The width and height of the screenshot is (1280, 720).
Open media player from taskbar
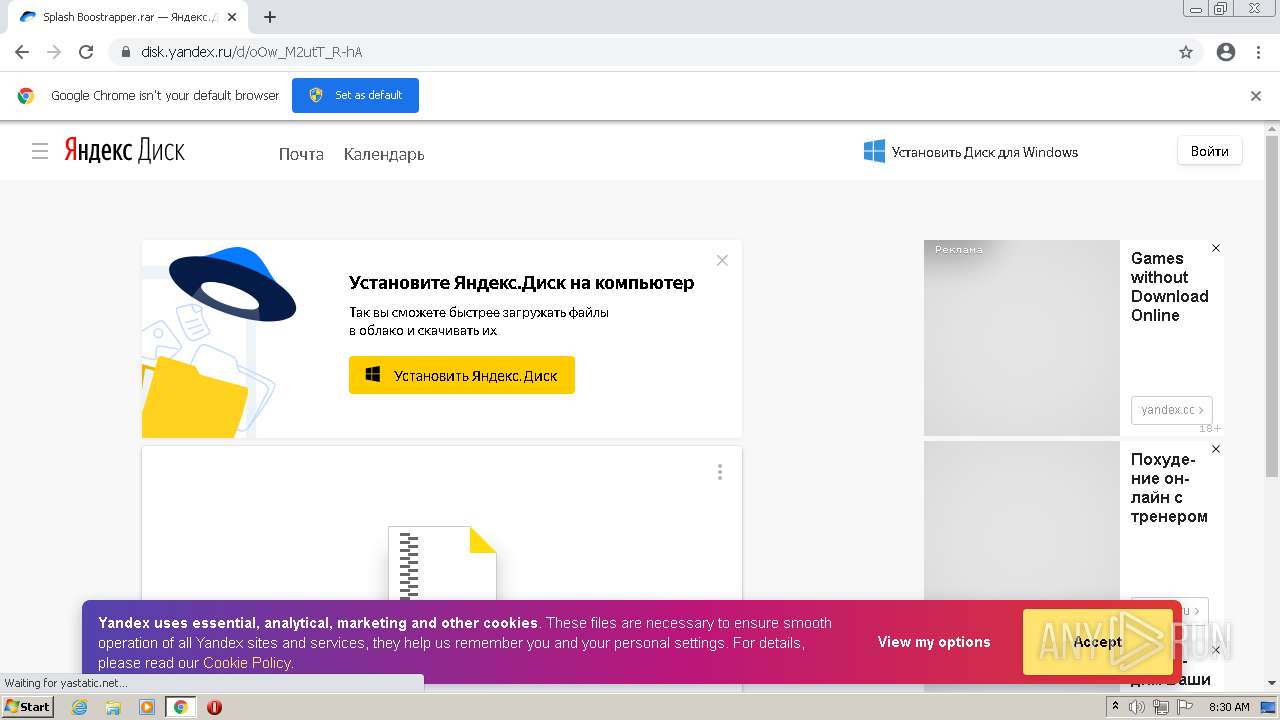(x=147, y=707)
